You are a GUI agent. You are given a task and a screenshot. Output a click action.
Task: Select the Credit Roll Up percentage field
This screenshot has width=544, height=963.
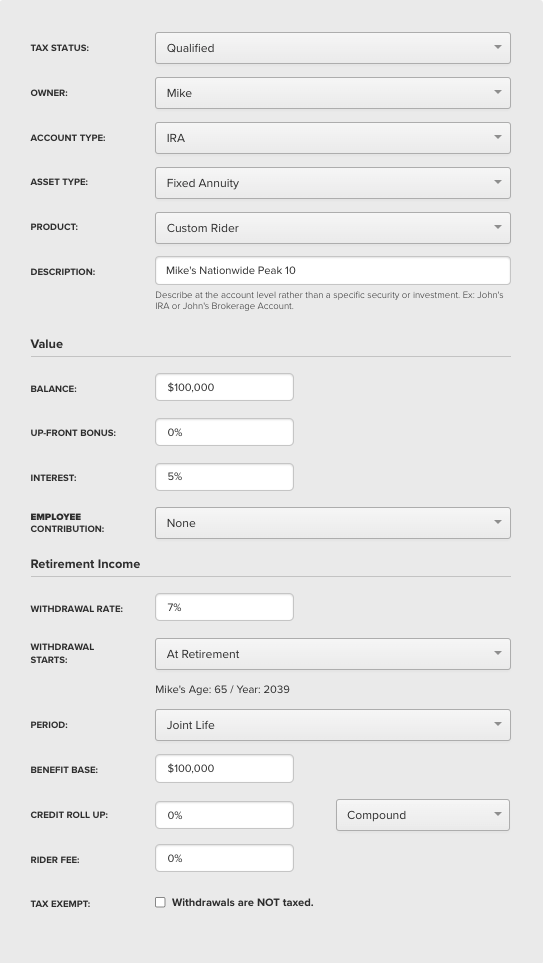pos(224,815)
